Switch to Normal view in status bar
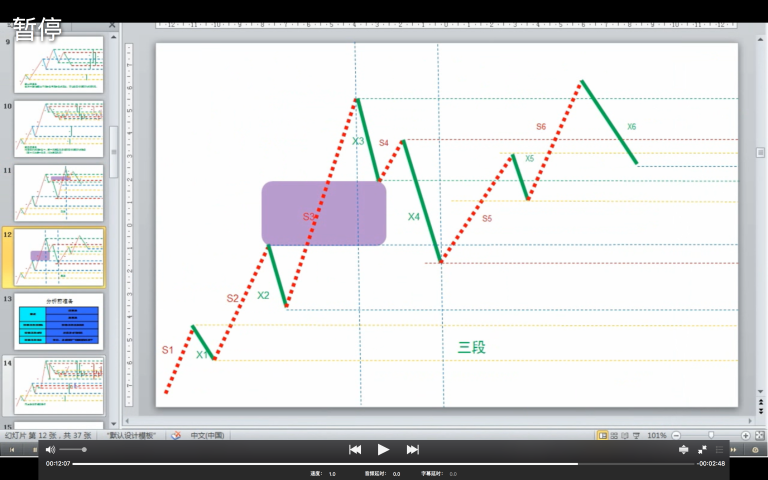Screen dimensions: 768x480 tap(602, 436)
